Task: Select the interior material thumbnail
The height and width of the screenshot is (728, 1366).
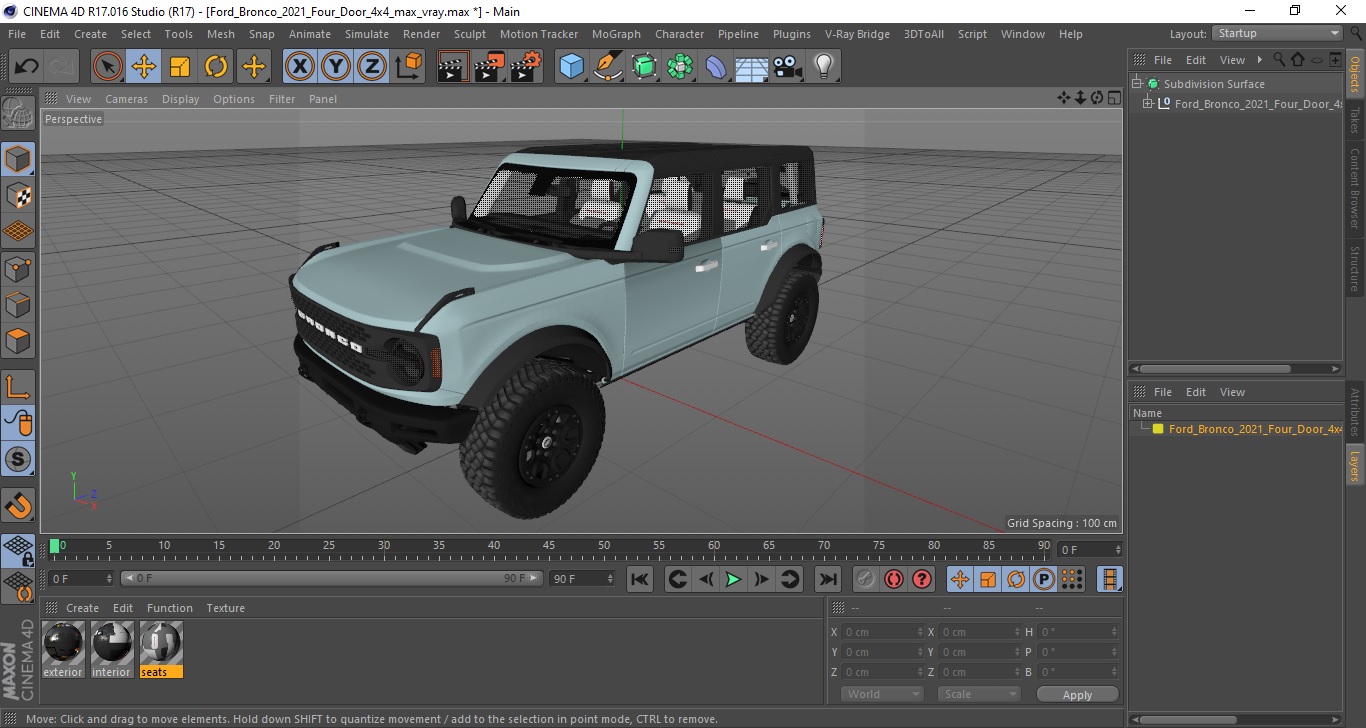Action: tap(112, 649)
